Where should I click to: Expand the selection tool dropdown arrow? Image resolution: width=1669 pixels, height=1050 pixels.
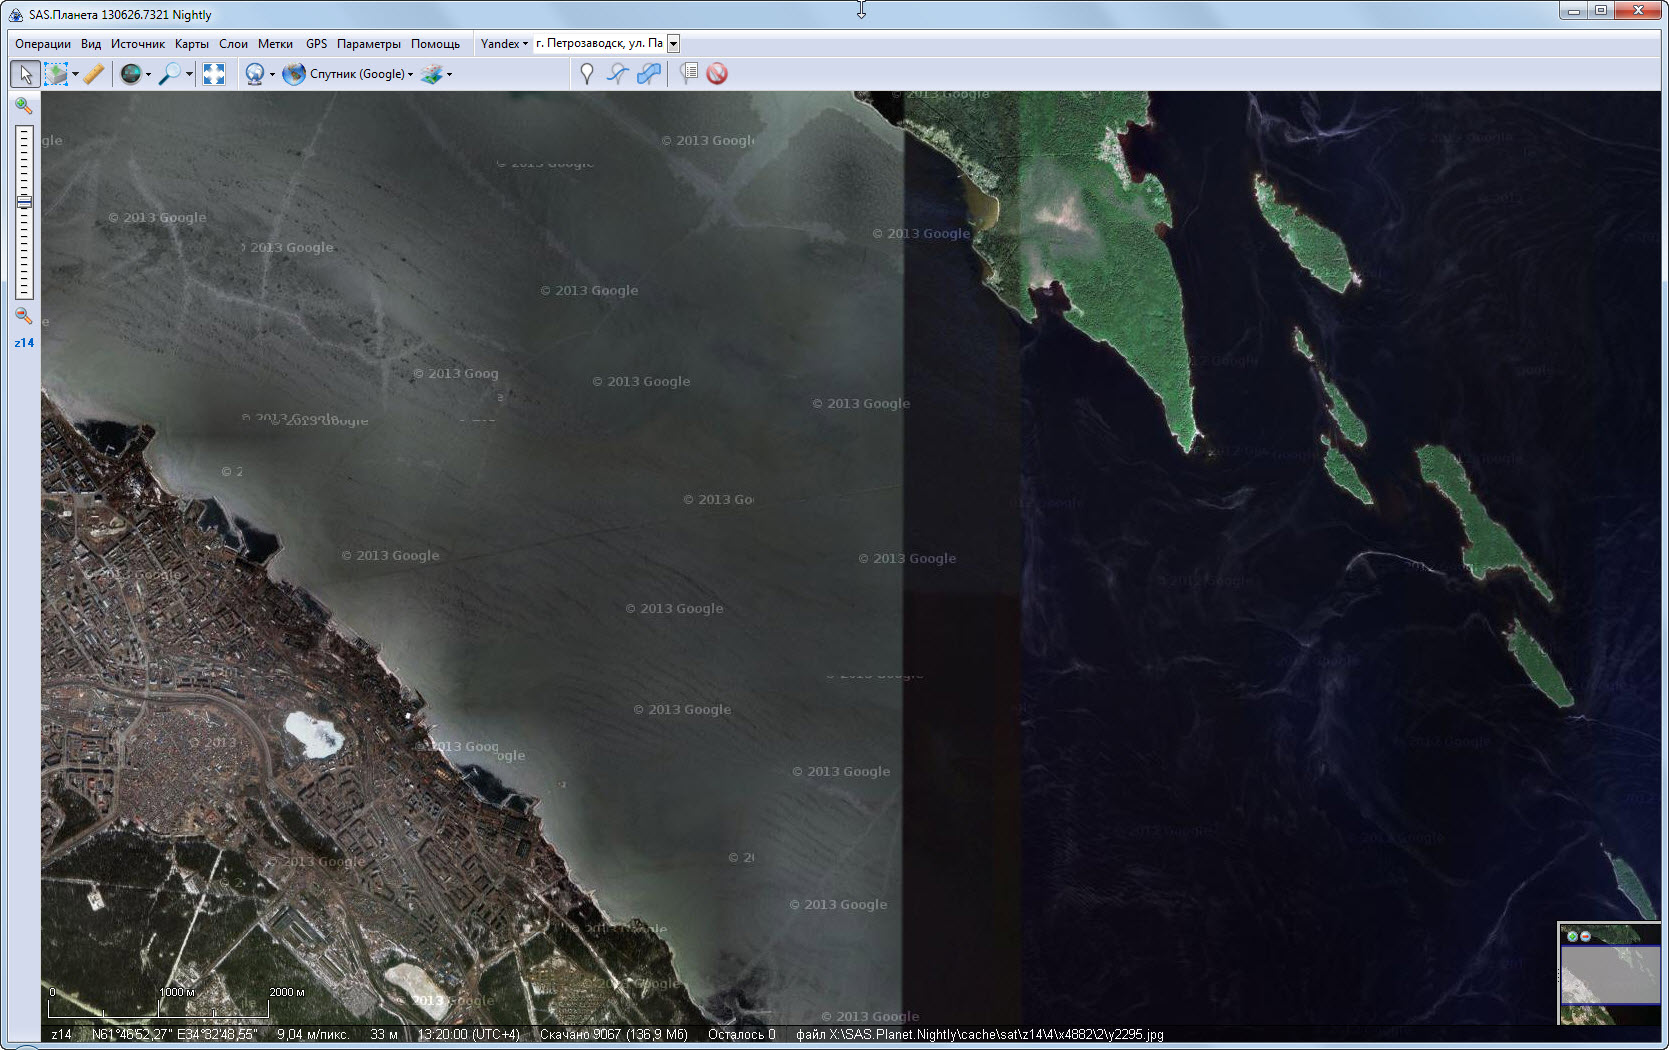point(75,74)
